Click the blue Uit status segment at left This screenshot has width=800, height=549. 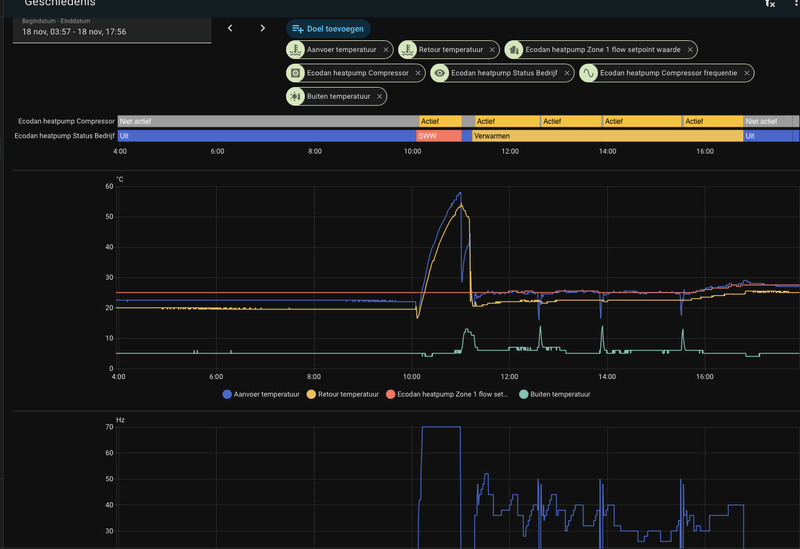pyautogui.click(x=267, y=136)
